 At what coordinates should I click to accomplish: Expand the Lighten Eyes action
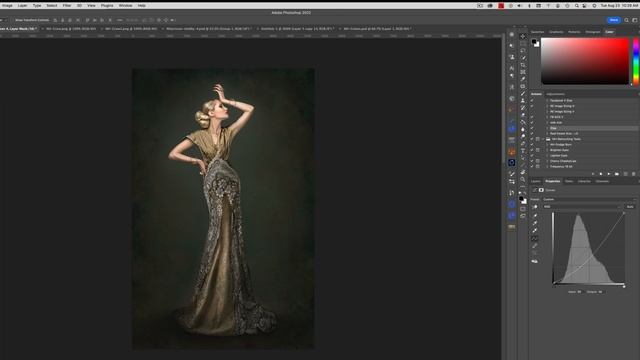coord(547,156)
